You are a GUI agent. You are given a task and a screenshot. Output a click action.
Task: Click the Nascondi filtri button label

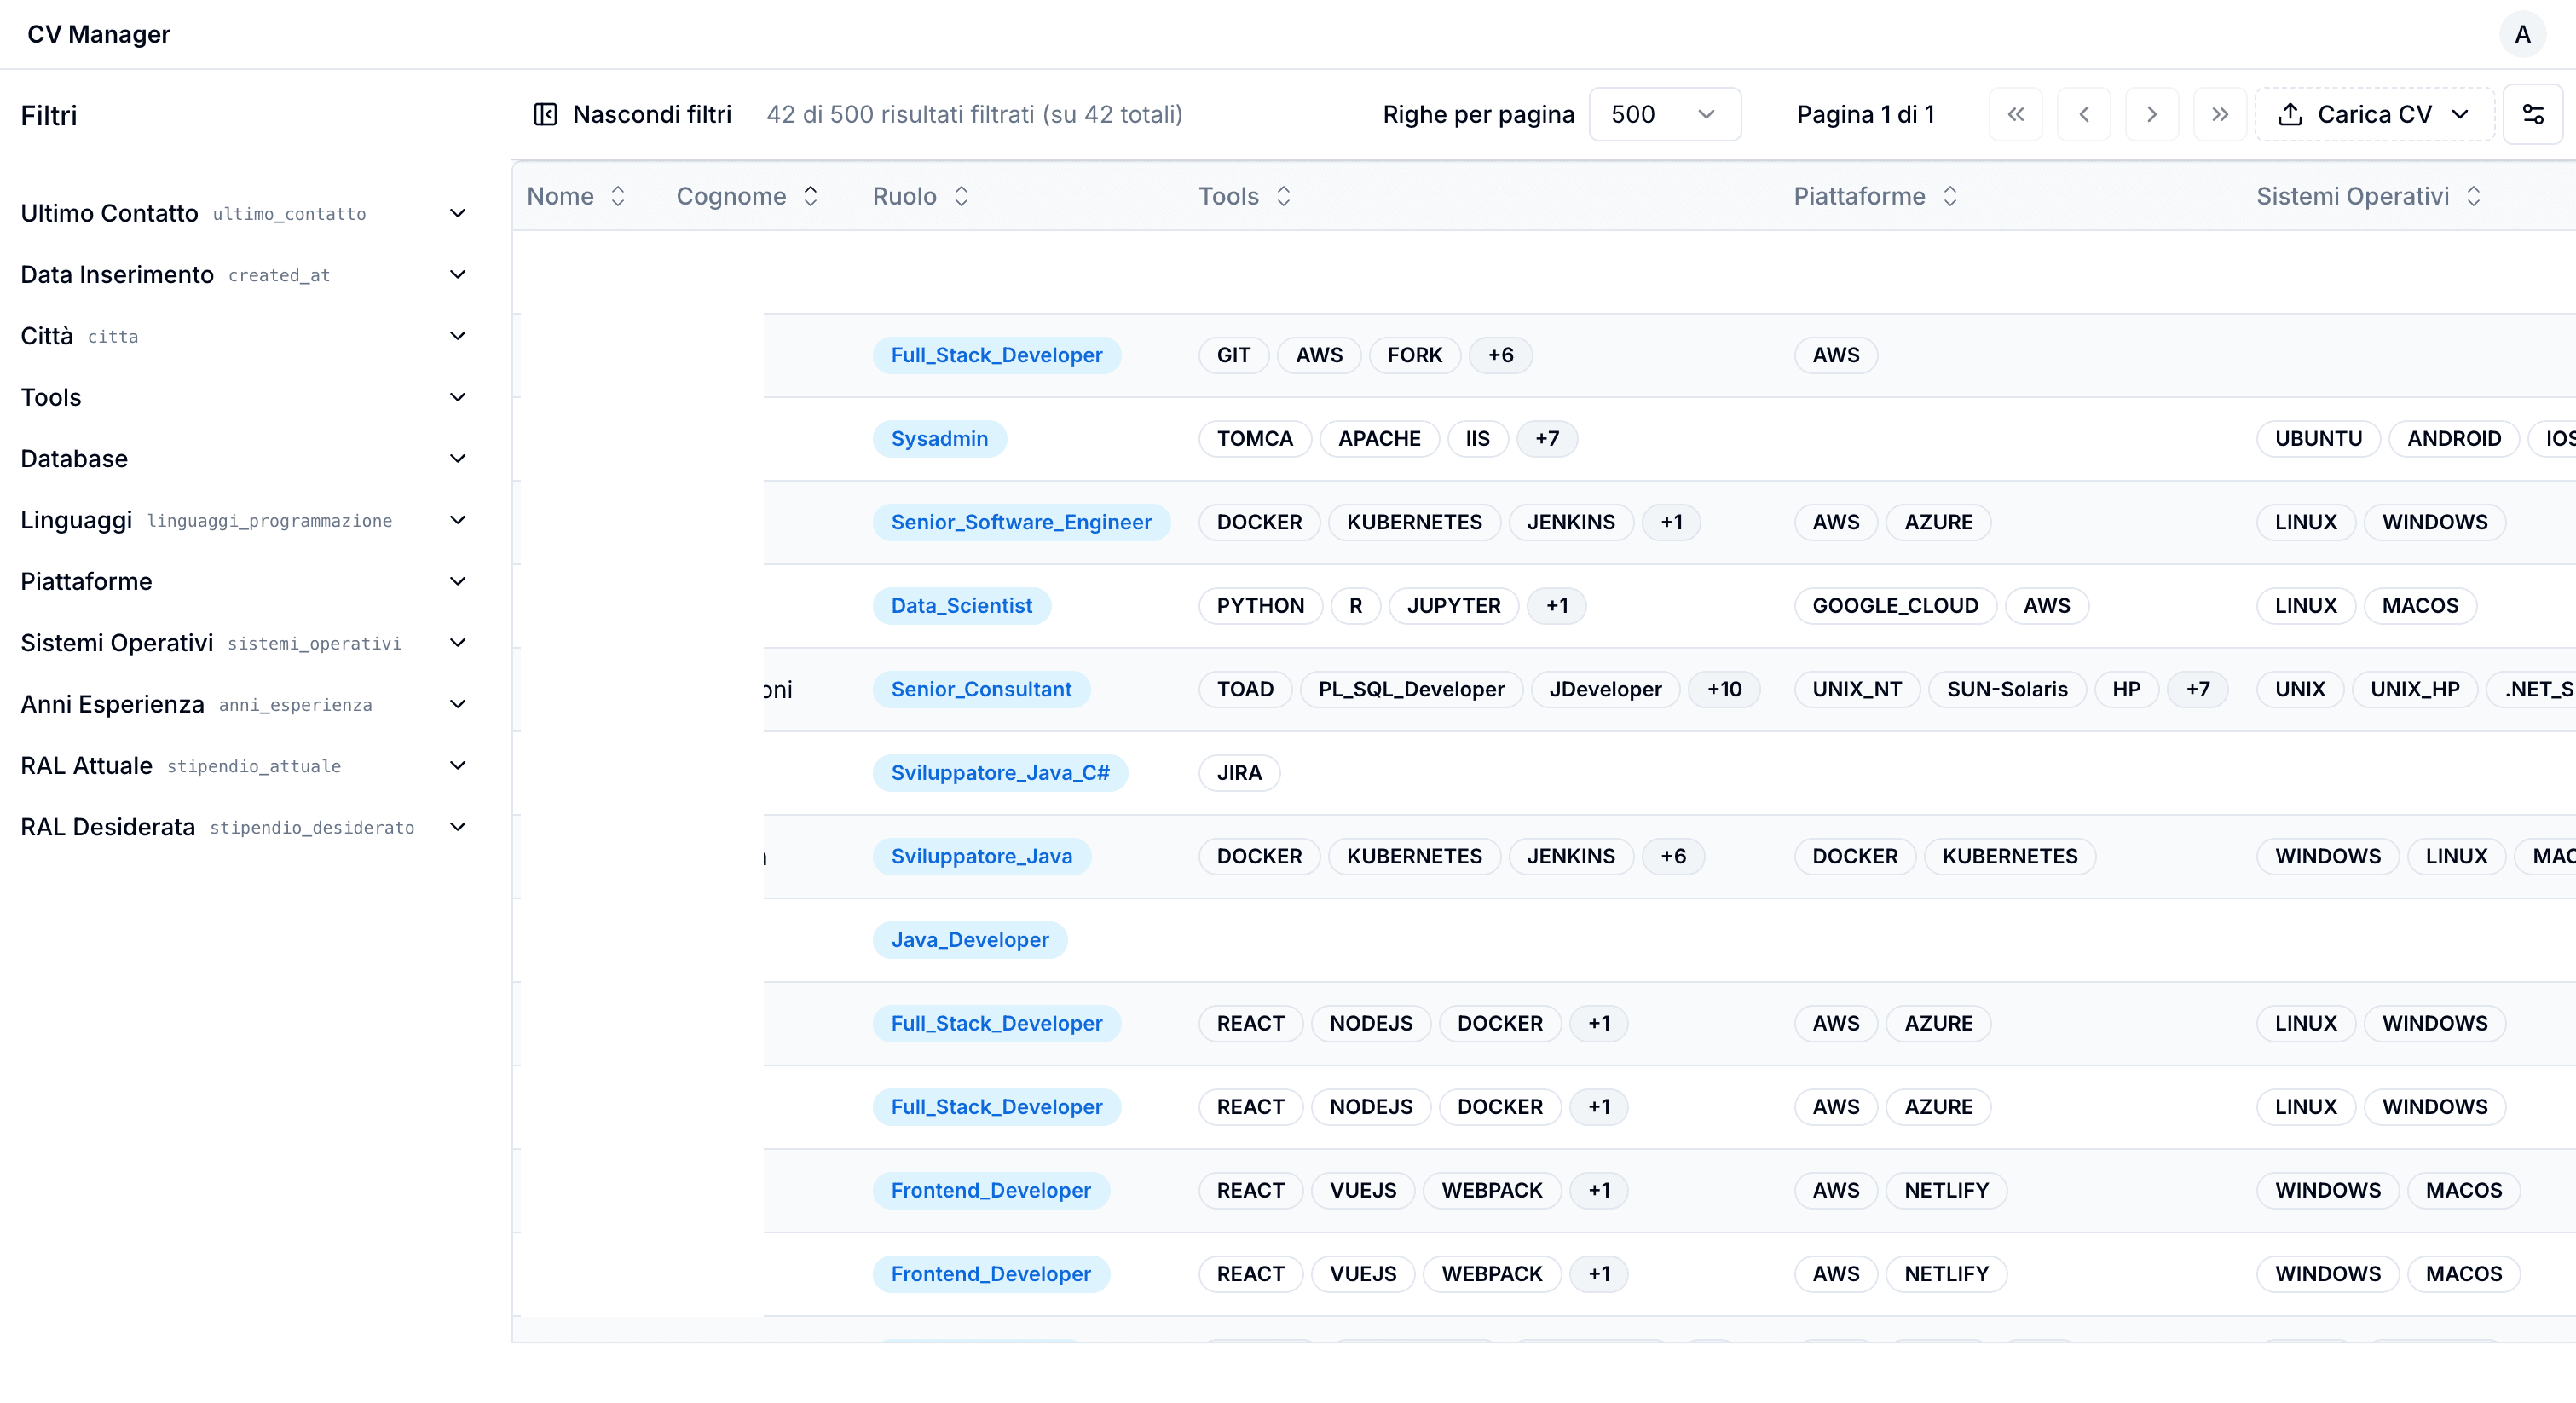tap(652, 114)
